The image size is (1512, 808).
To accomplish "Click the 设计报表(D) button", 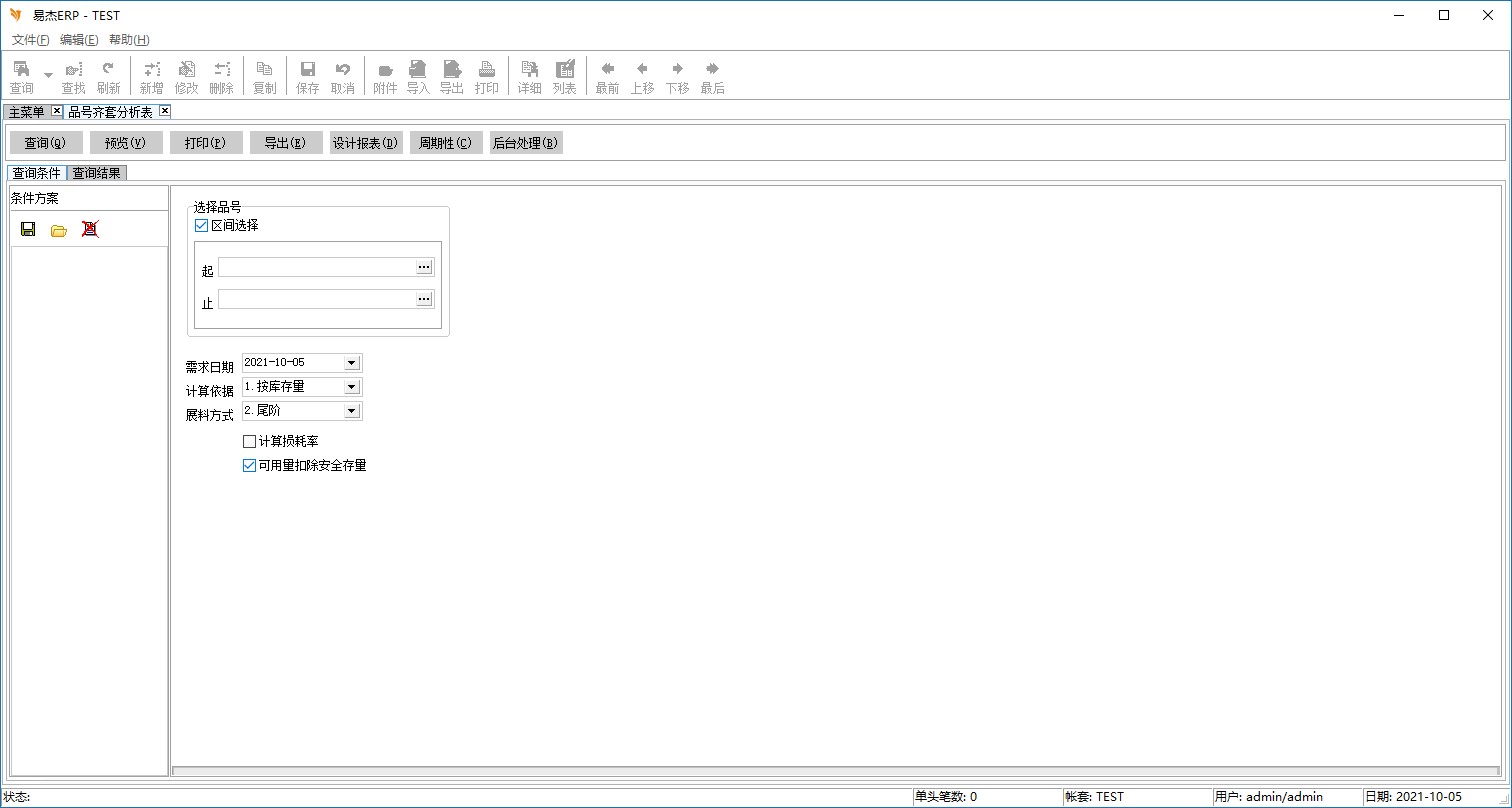I will point(366,143).
